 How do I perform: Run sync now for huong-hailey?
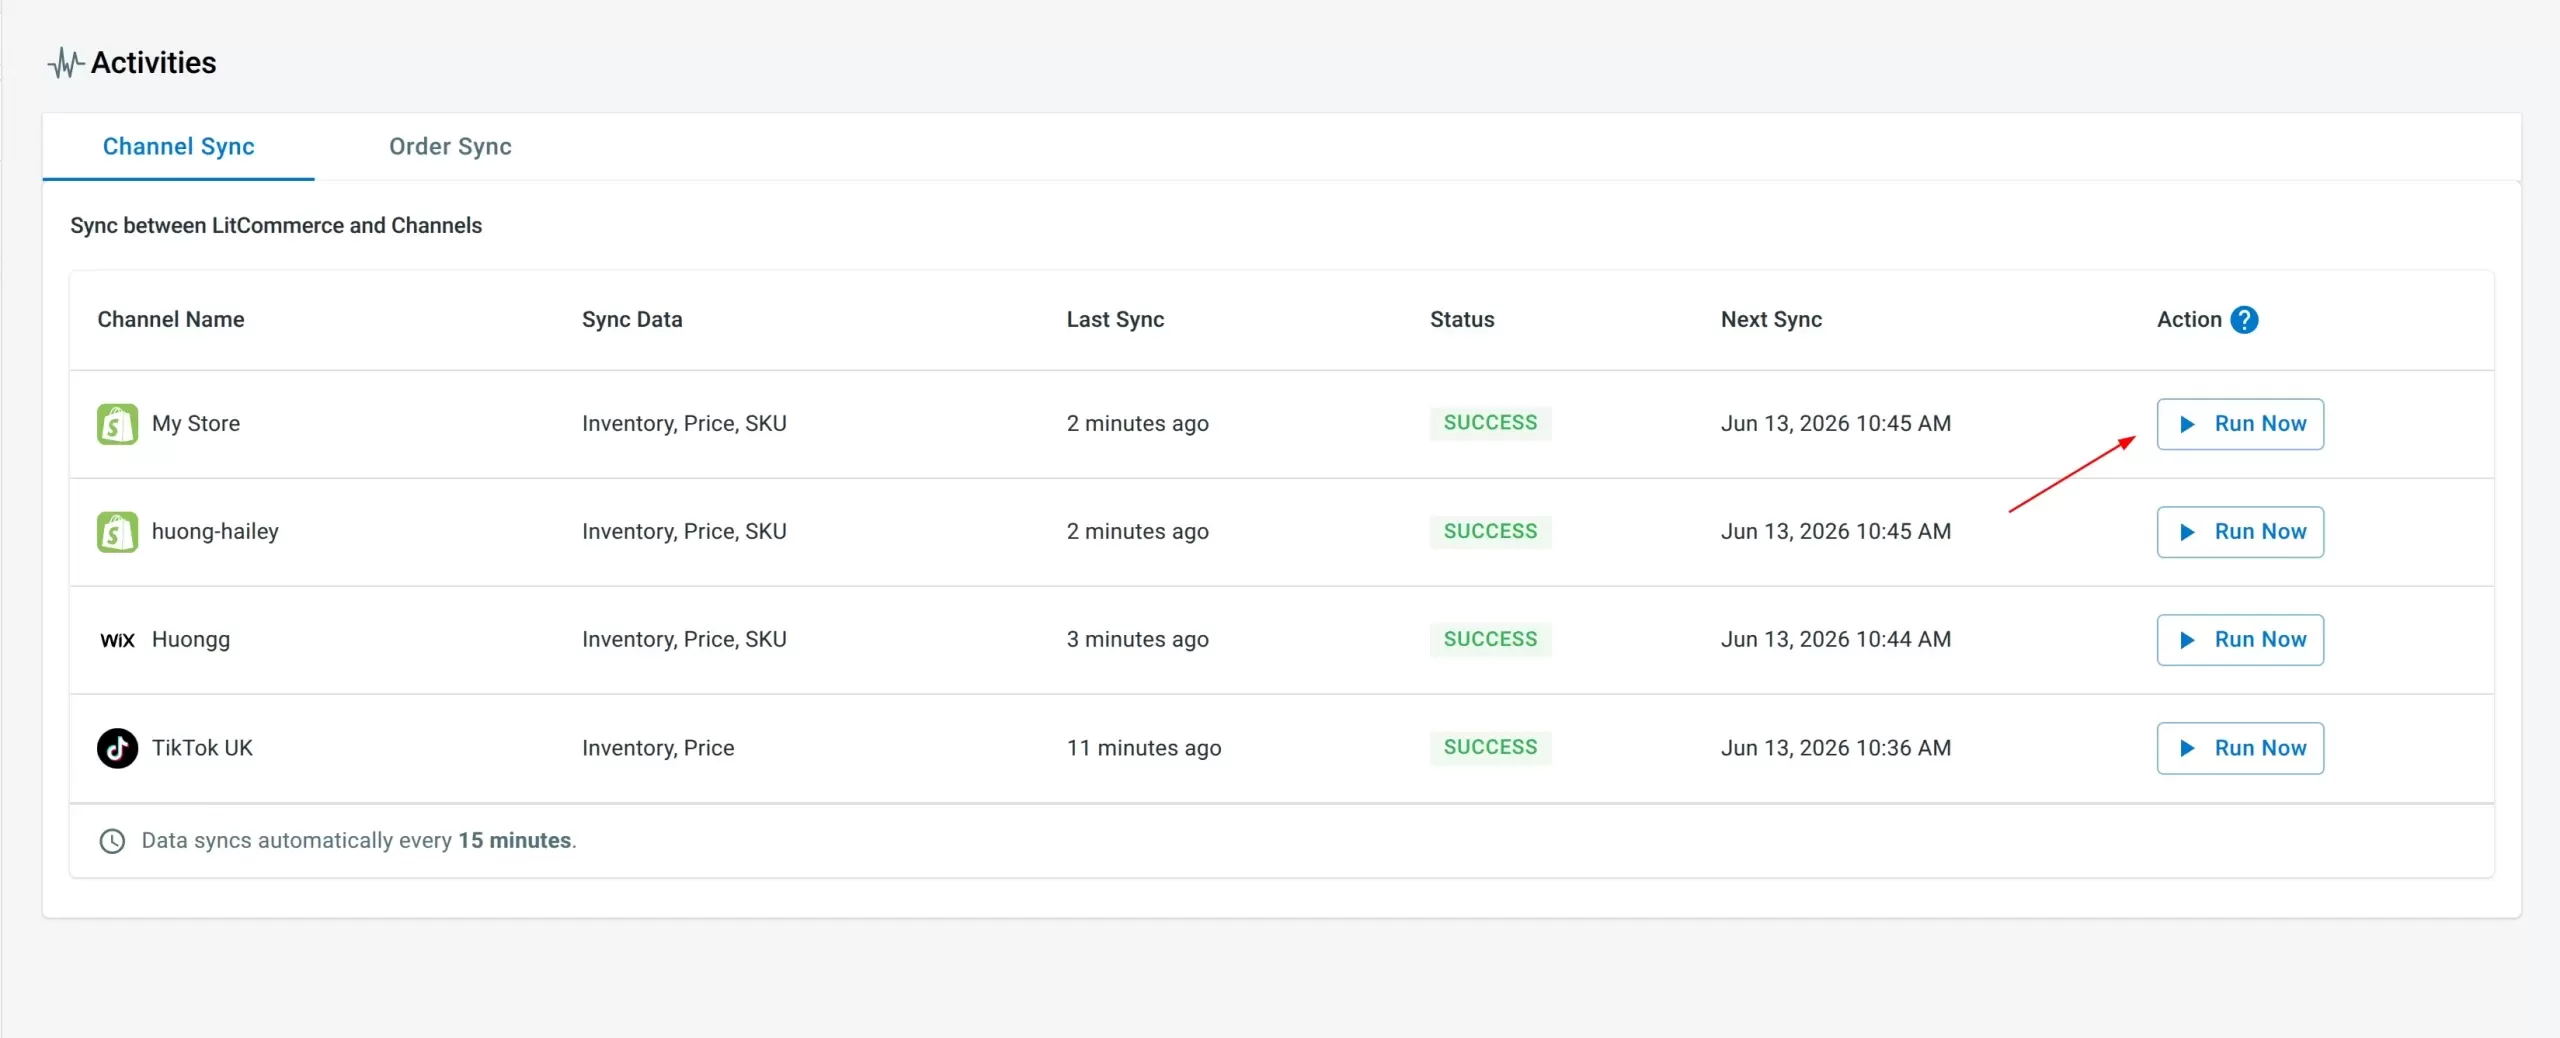tap(2240, 532)
